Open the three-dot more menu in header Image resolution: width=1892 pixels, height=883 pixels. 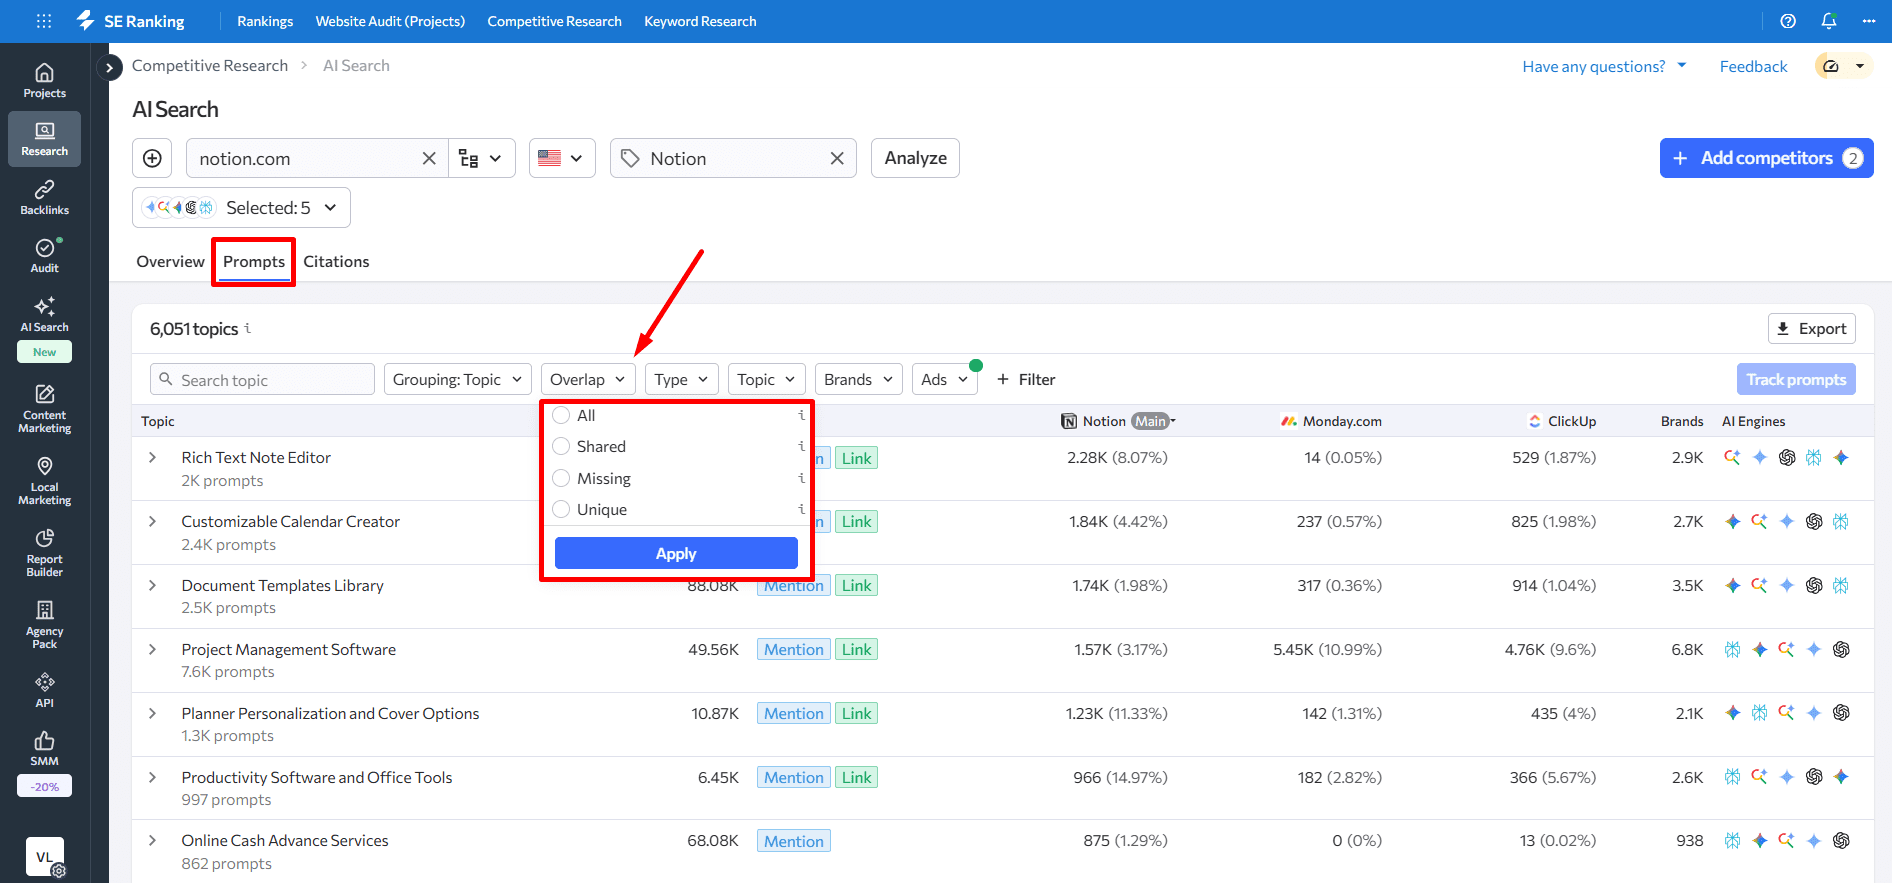(1868, 21)
